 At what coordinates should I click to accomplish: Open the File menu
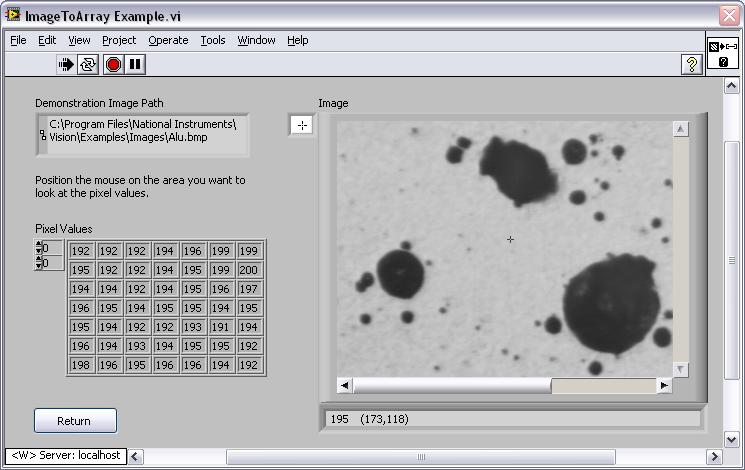18,40
